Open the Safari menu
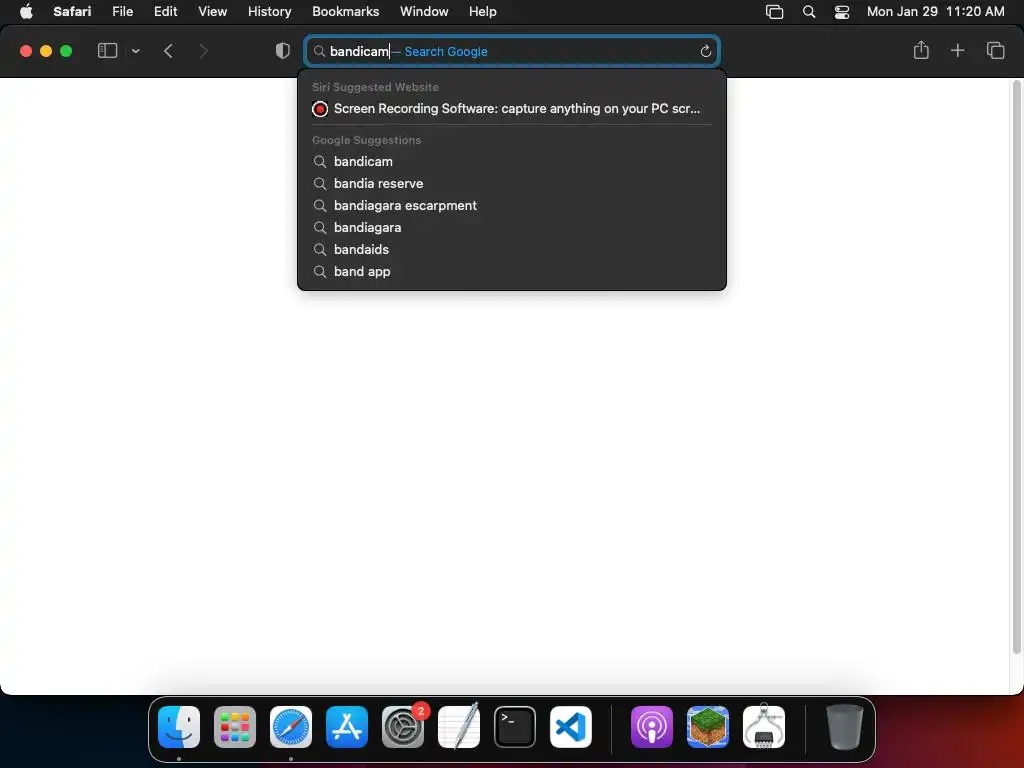Image resolution: width=1024 pixels, height=768 pixels. click(72, 11)
